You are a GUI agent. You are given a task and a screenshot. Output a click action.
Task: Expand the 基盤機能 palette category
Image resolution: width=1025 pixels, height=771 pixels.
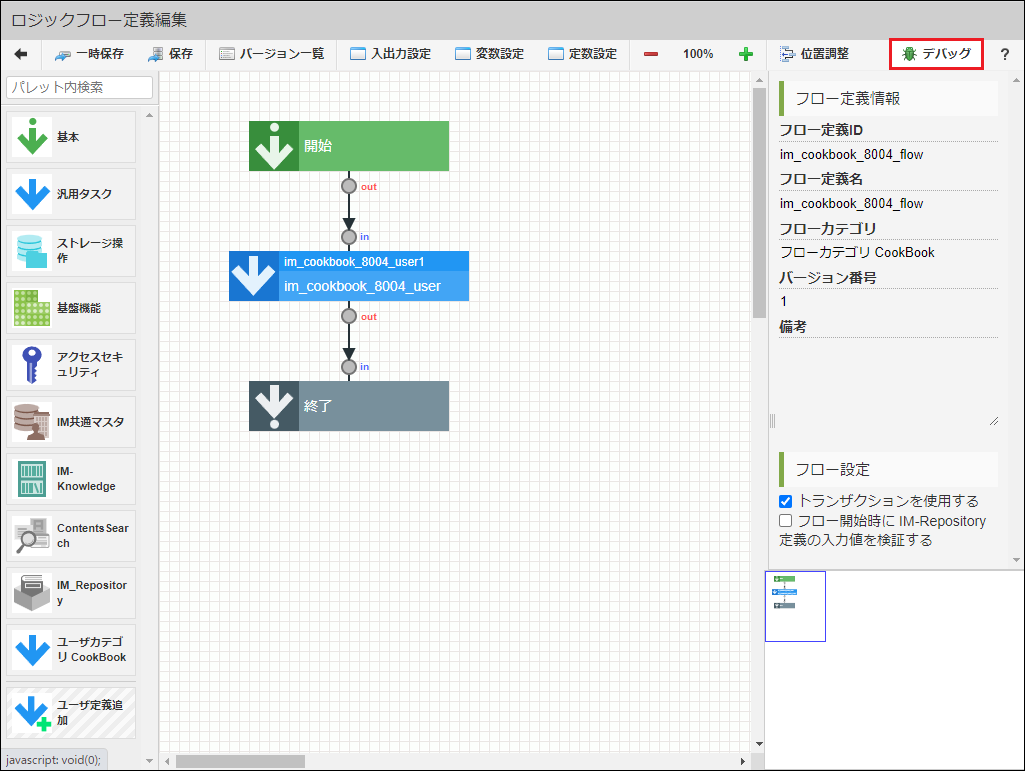(x=71, y=308)
